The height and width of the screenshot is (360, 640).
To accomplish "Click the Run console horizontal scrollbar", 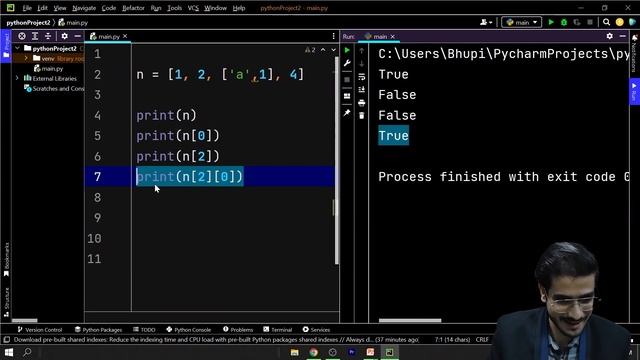I will pyautogui.click(x=410, y=320).
